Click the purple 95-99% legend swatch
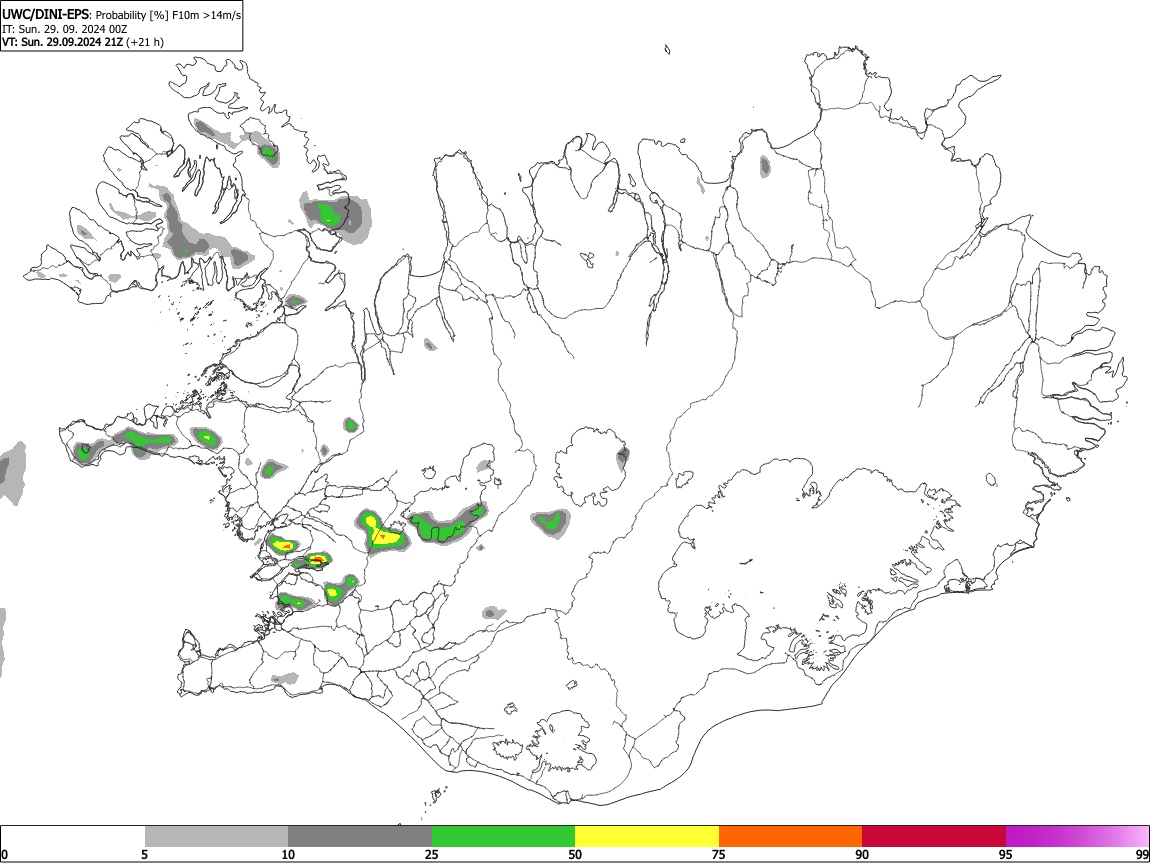Screen dimensions: 1150x863 pyautogui.click(x=1077, y=837)
